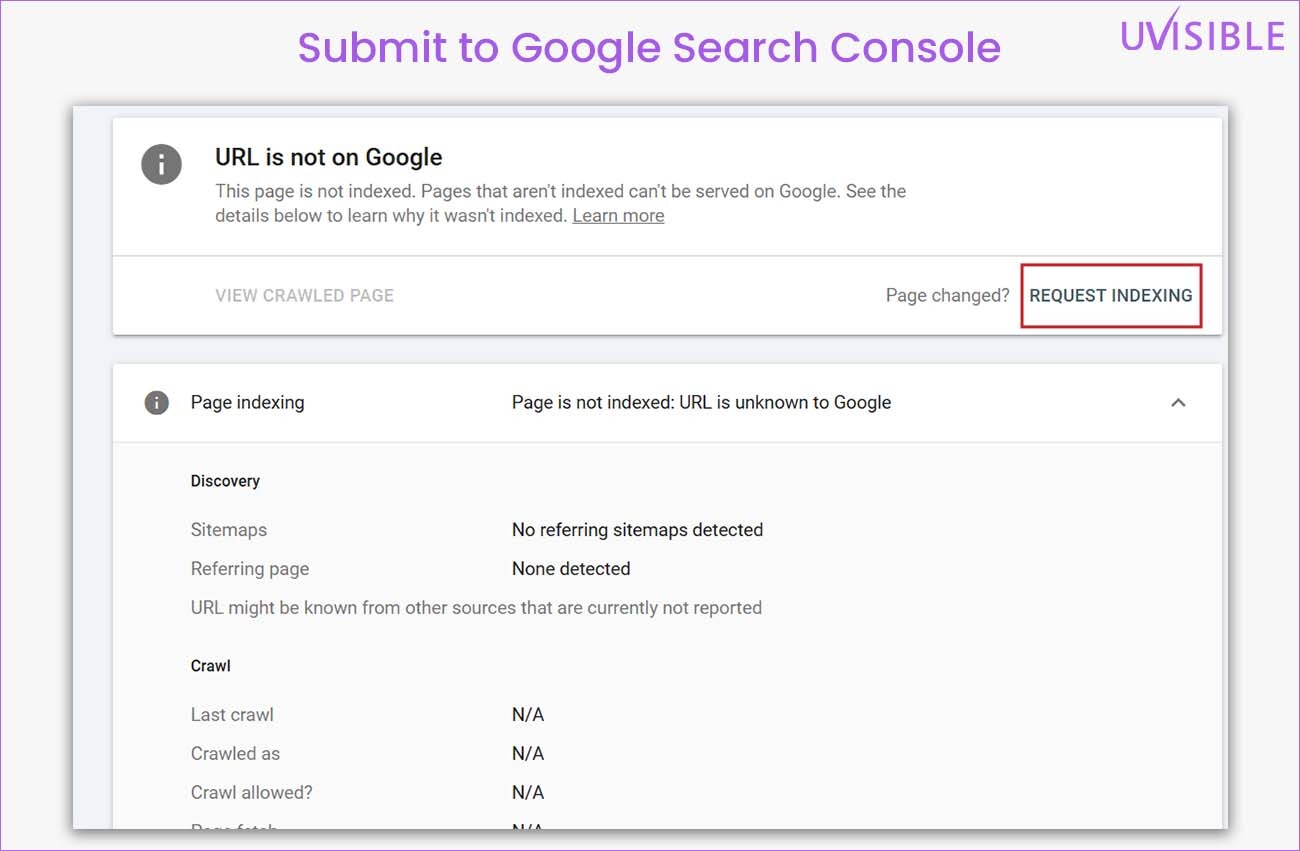Click the Crawl heading
The width and height of the screenshot is (1300, 851).
[x=211, y=666]
